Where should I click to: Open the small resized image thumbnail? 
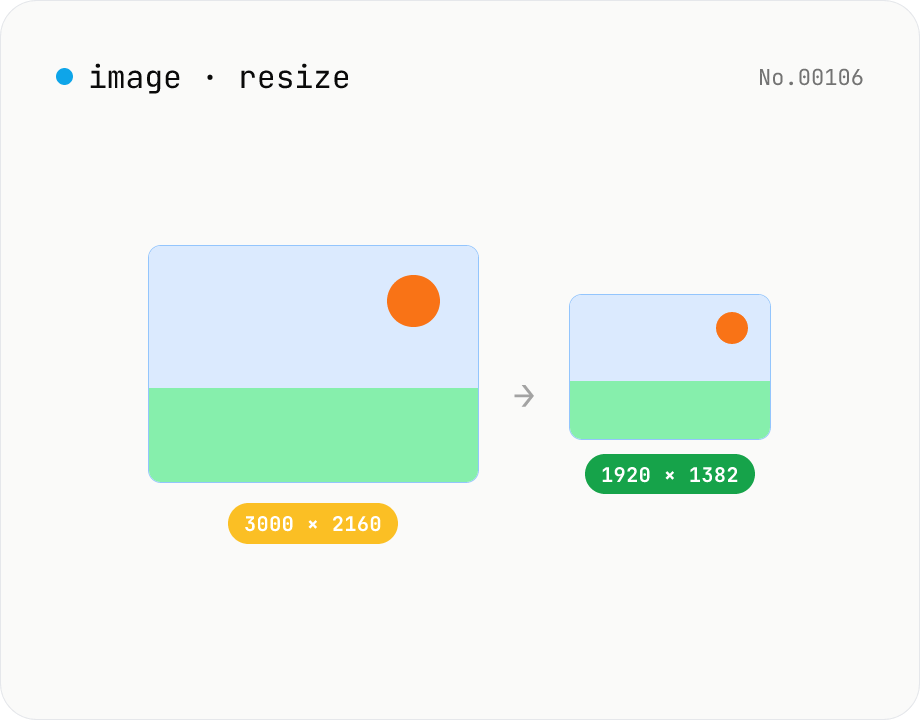pyautogui.click(x=669, y=367)
